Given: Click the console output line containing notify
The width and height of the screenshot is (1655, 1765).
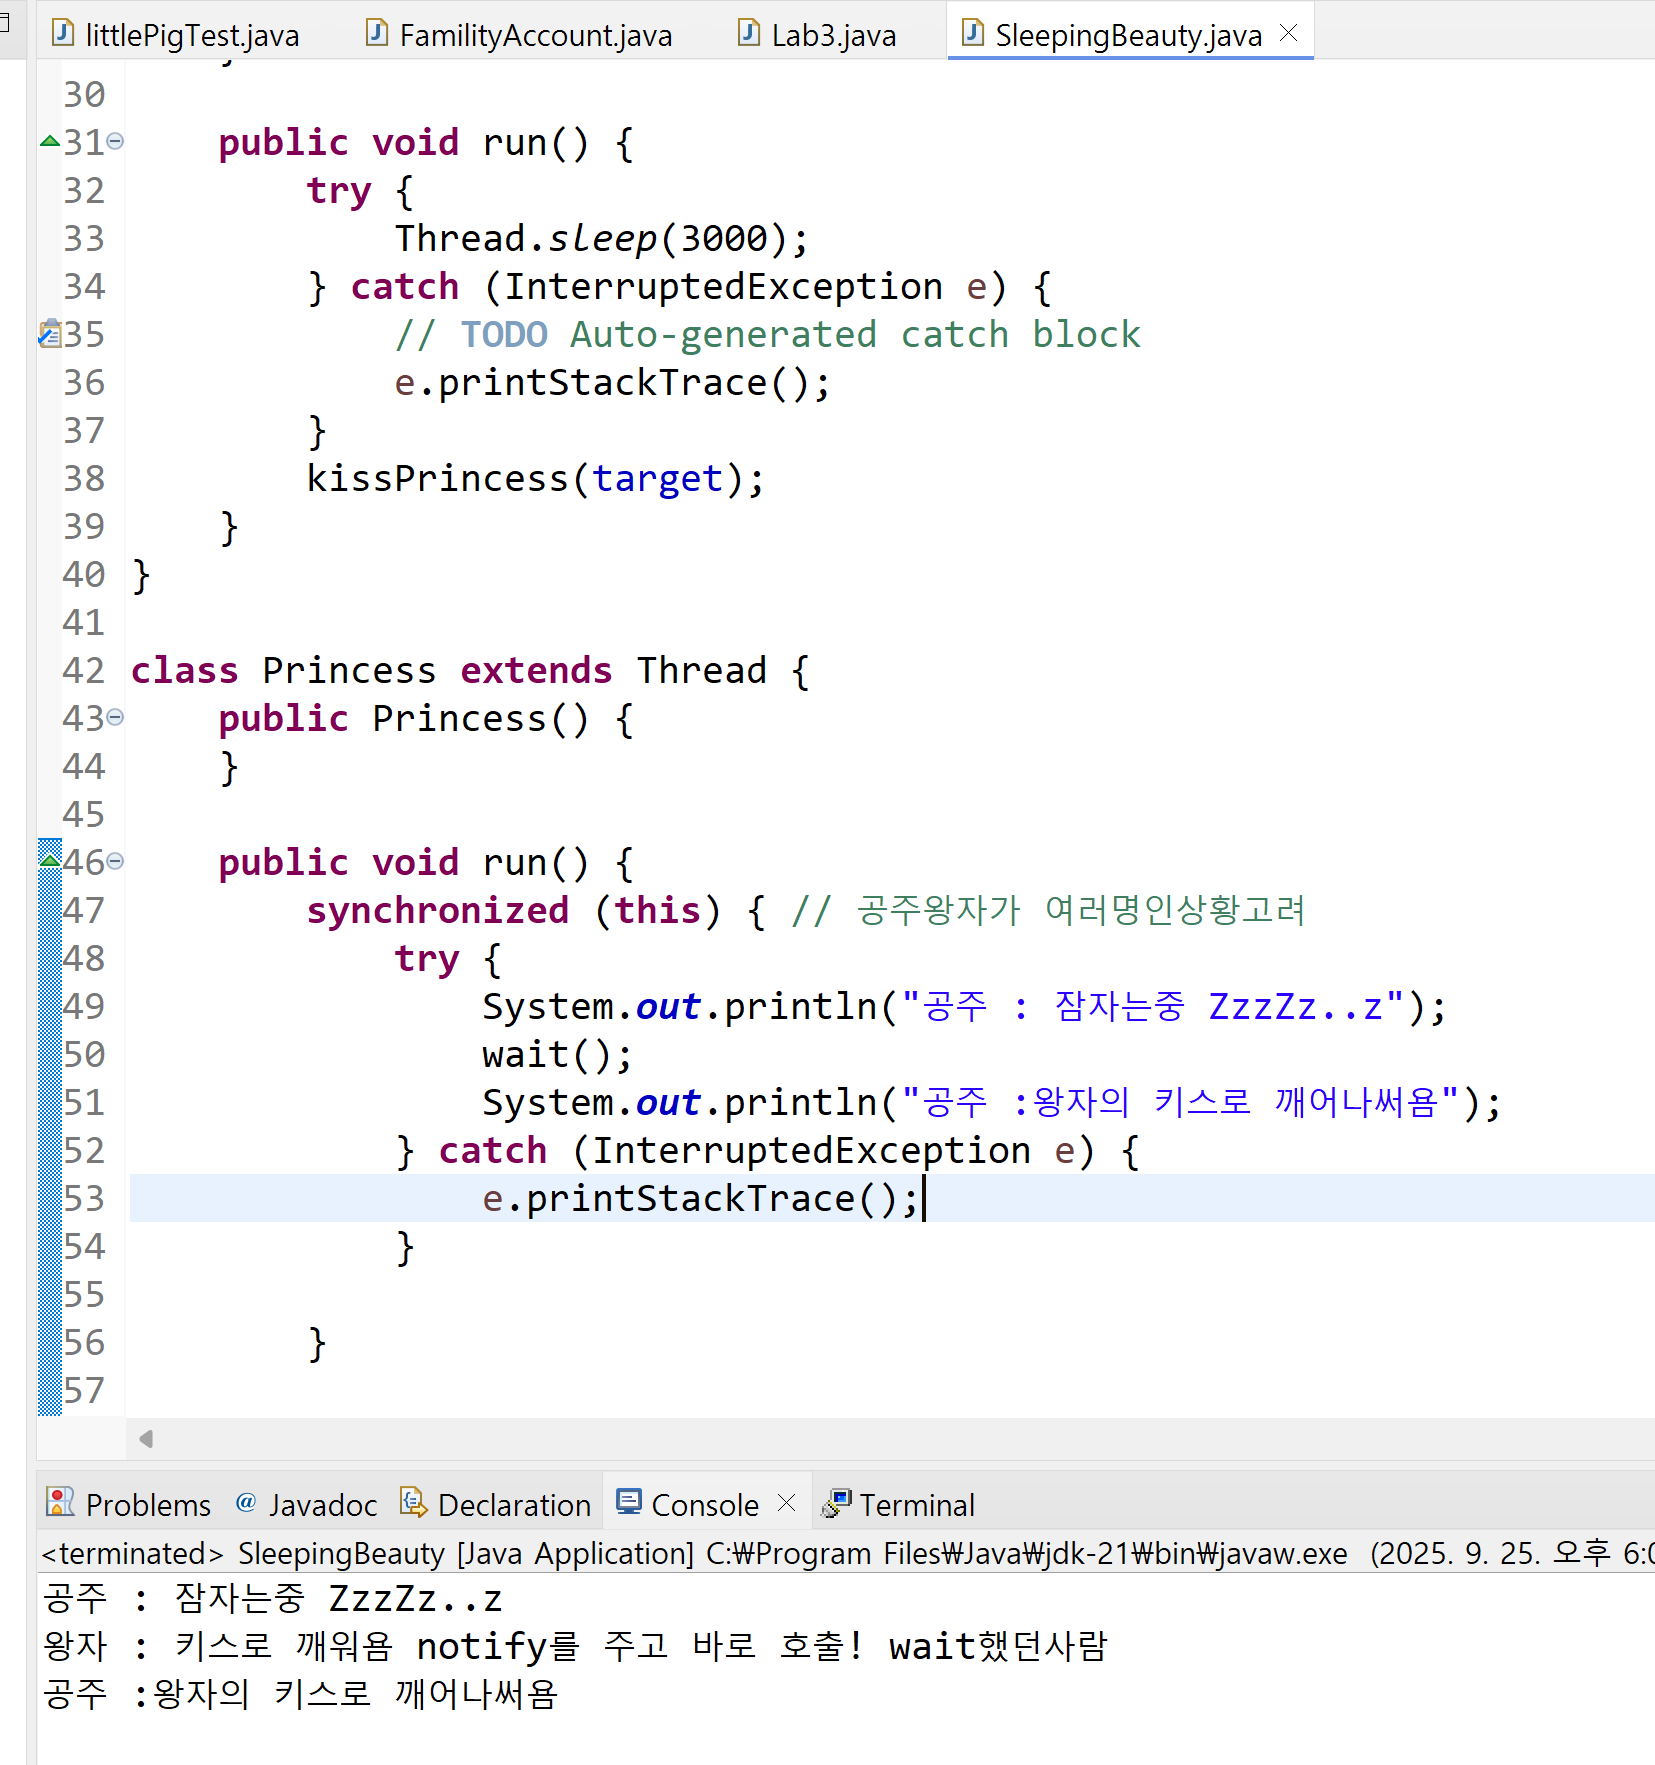Looking at the screenshot, I should [x=575, y=1646].
